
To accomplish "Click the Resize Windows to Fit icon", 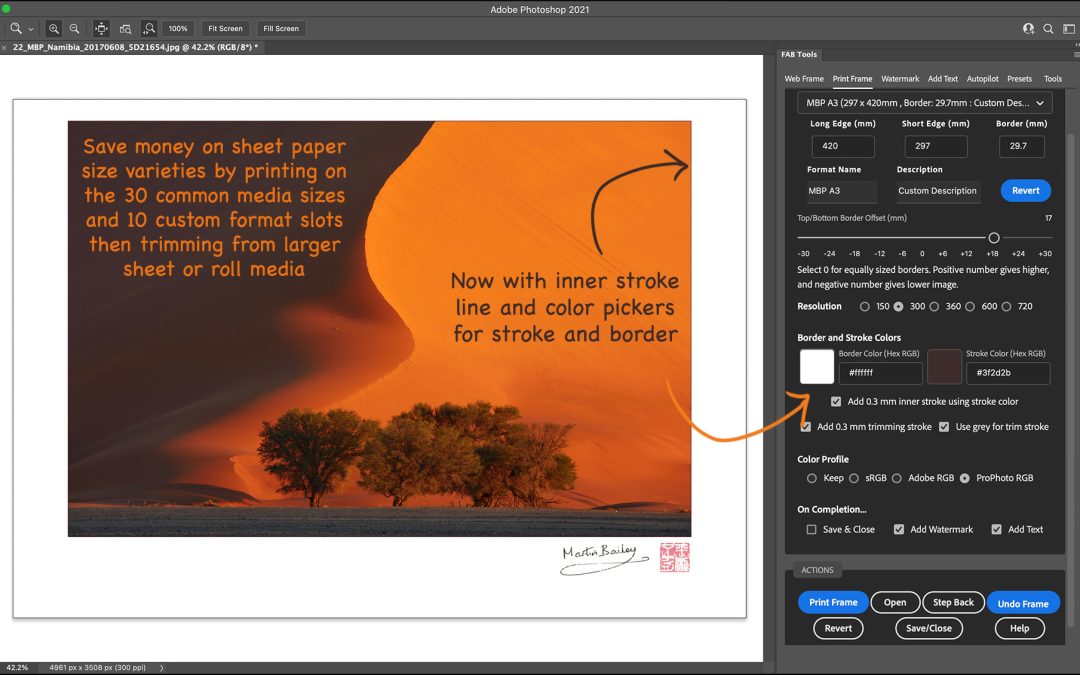I will (102, 29).
